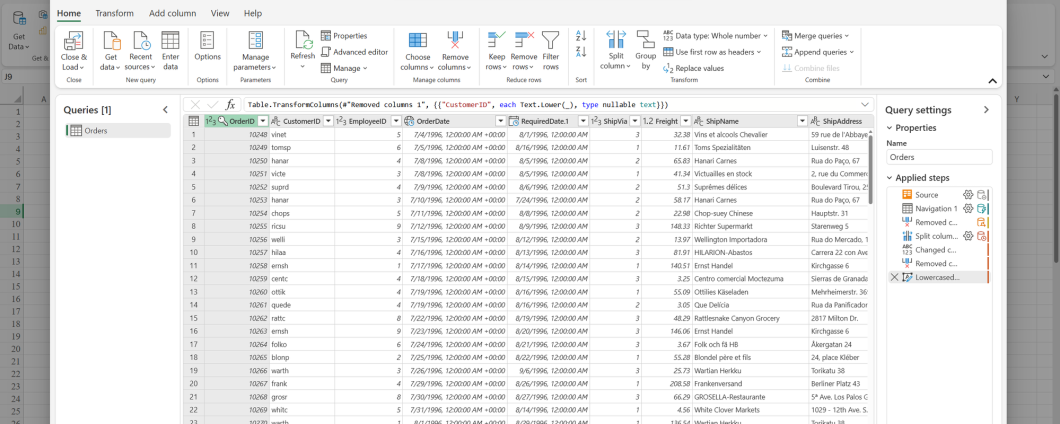Click the Group by icon
The height and width of the screenshot is (424, 1060).
click(x=646, y=39)
